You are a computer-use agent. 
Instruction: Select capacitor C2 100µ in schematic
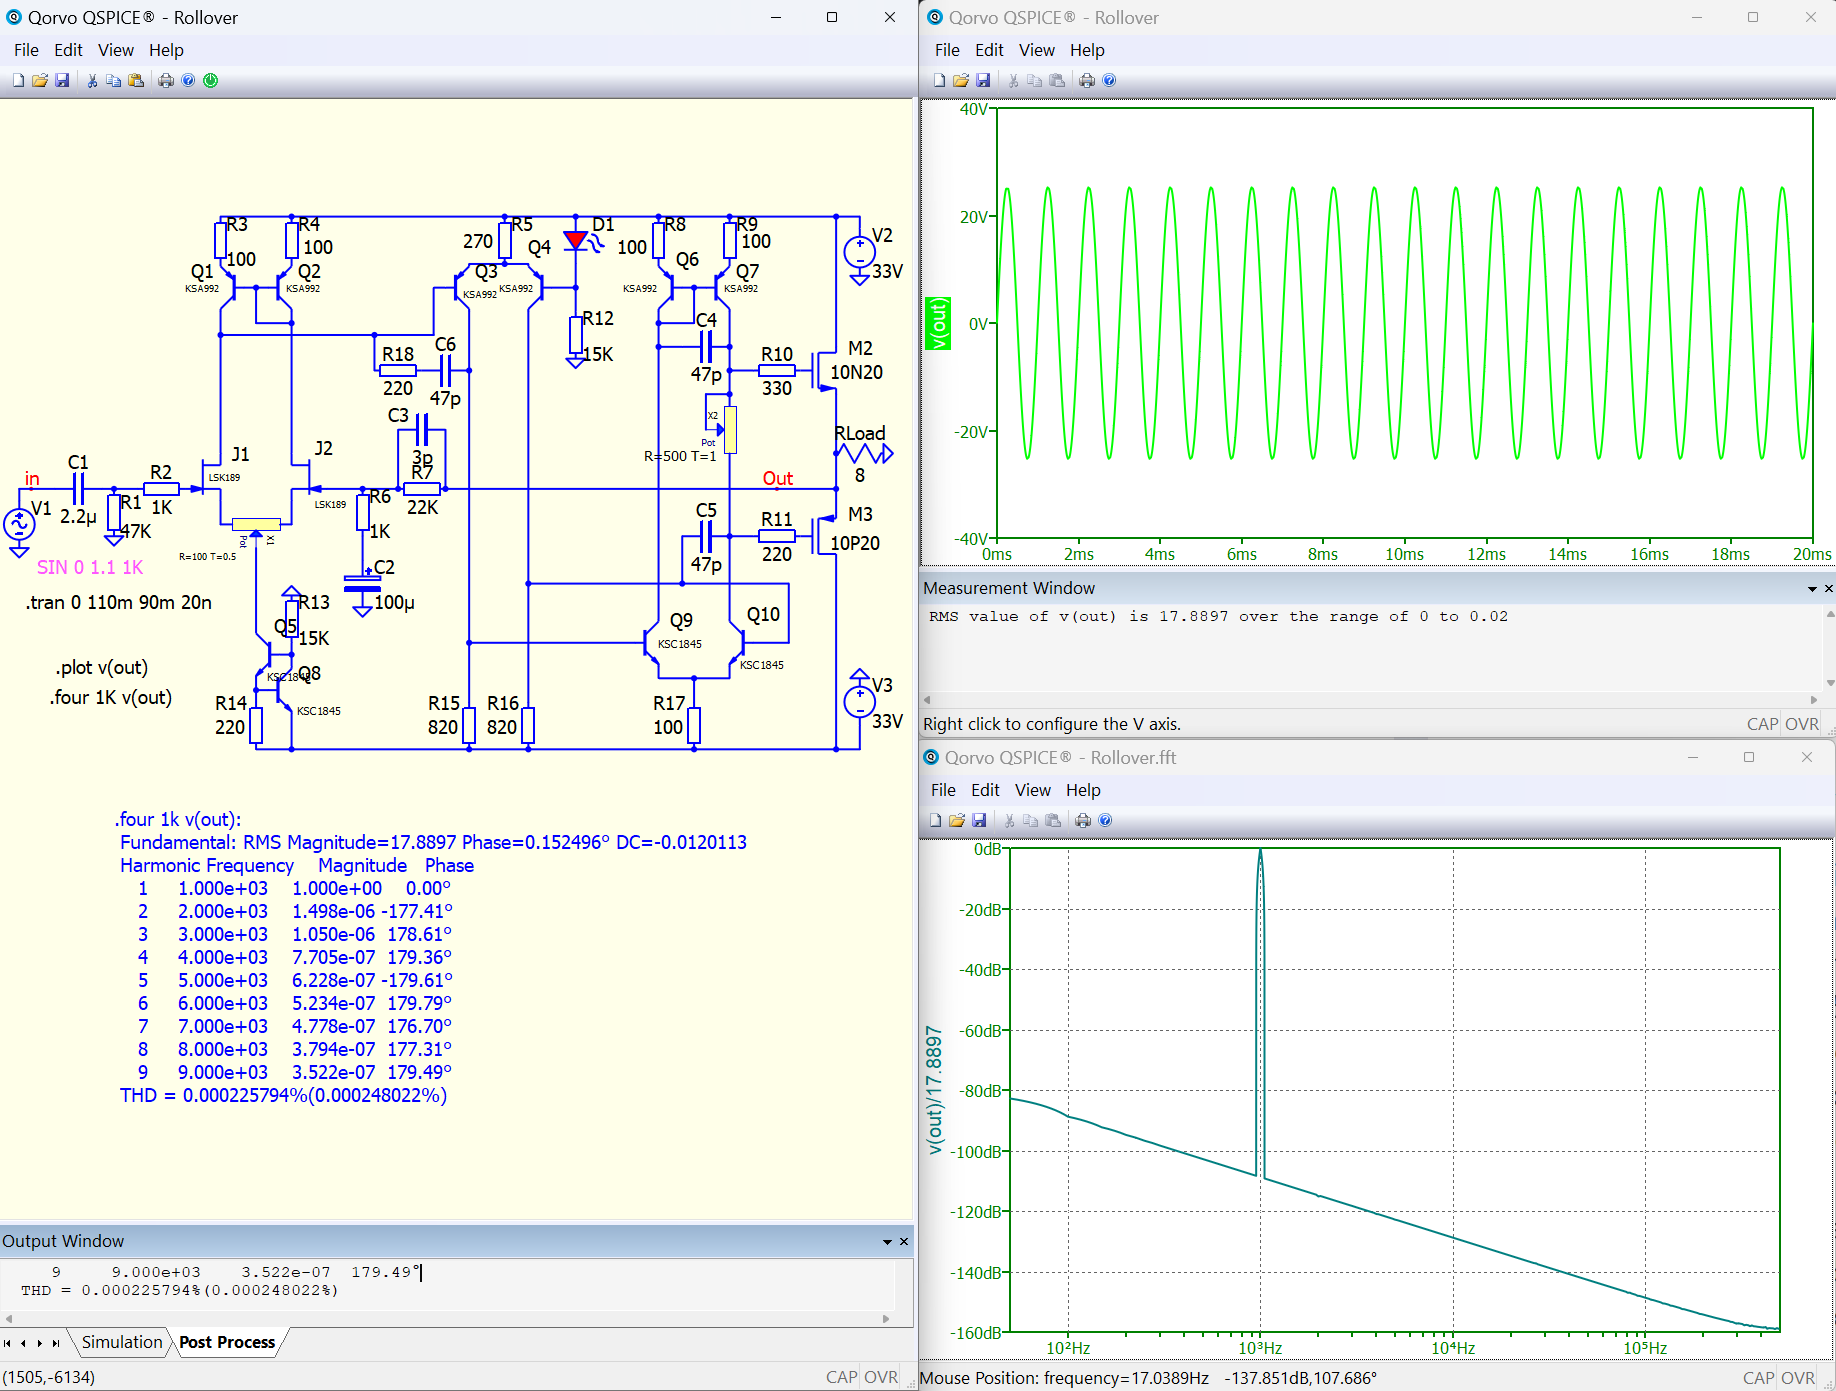362,584
